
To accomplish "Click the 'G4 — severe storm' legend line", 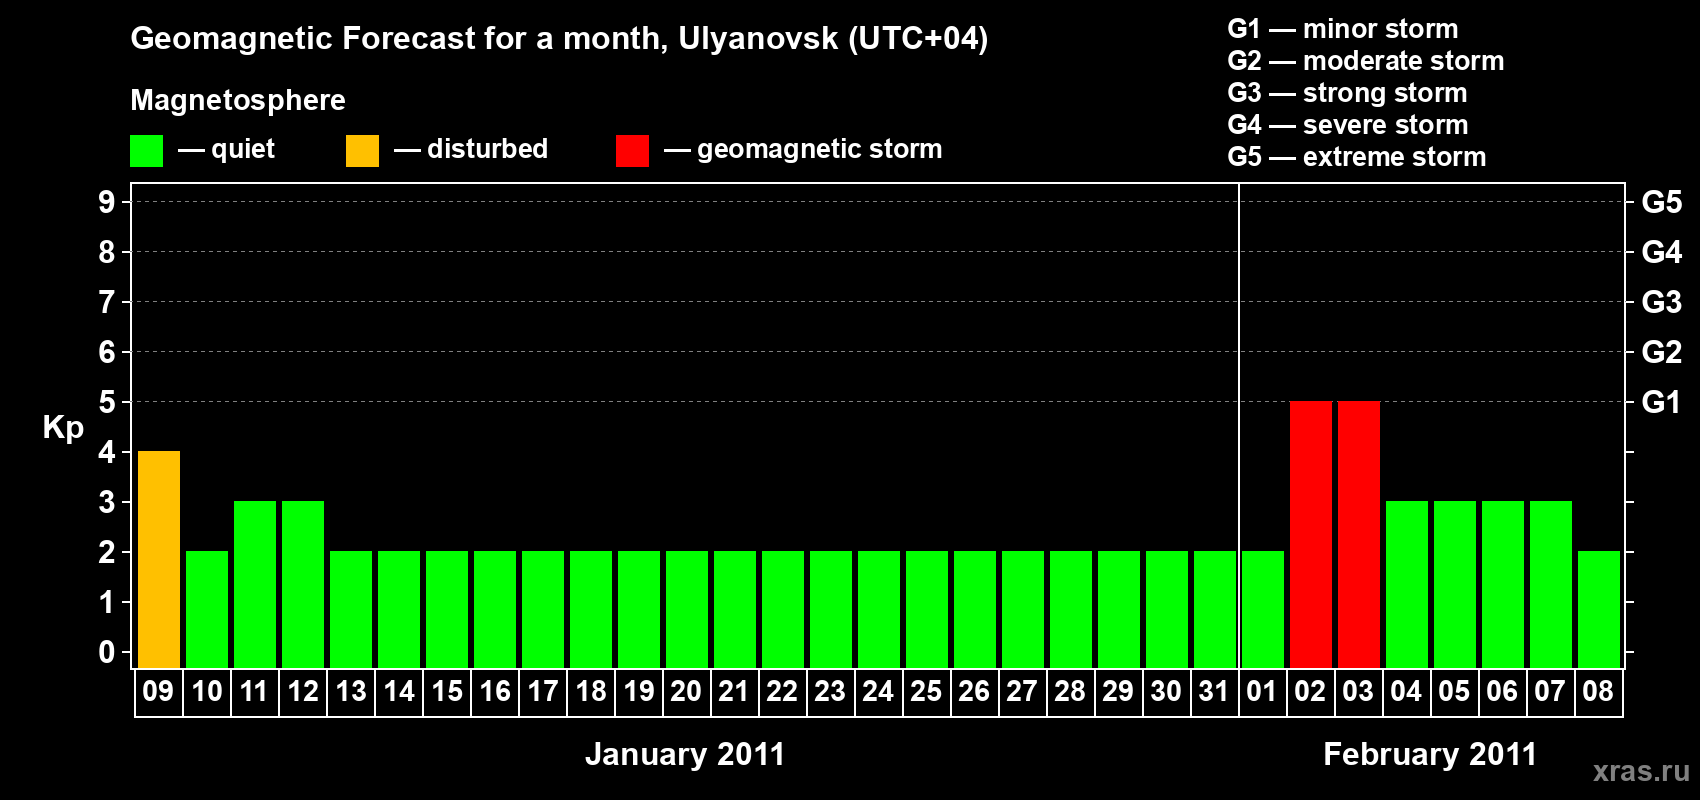I will pos(1347,125).
